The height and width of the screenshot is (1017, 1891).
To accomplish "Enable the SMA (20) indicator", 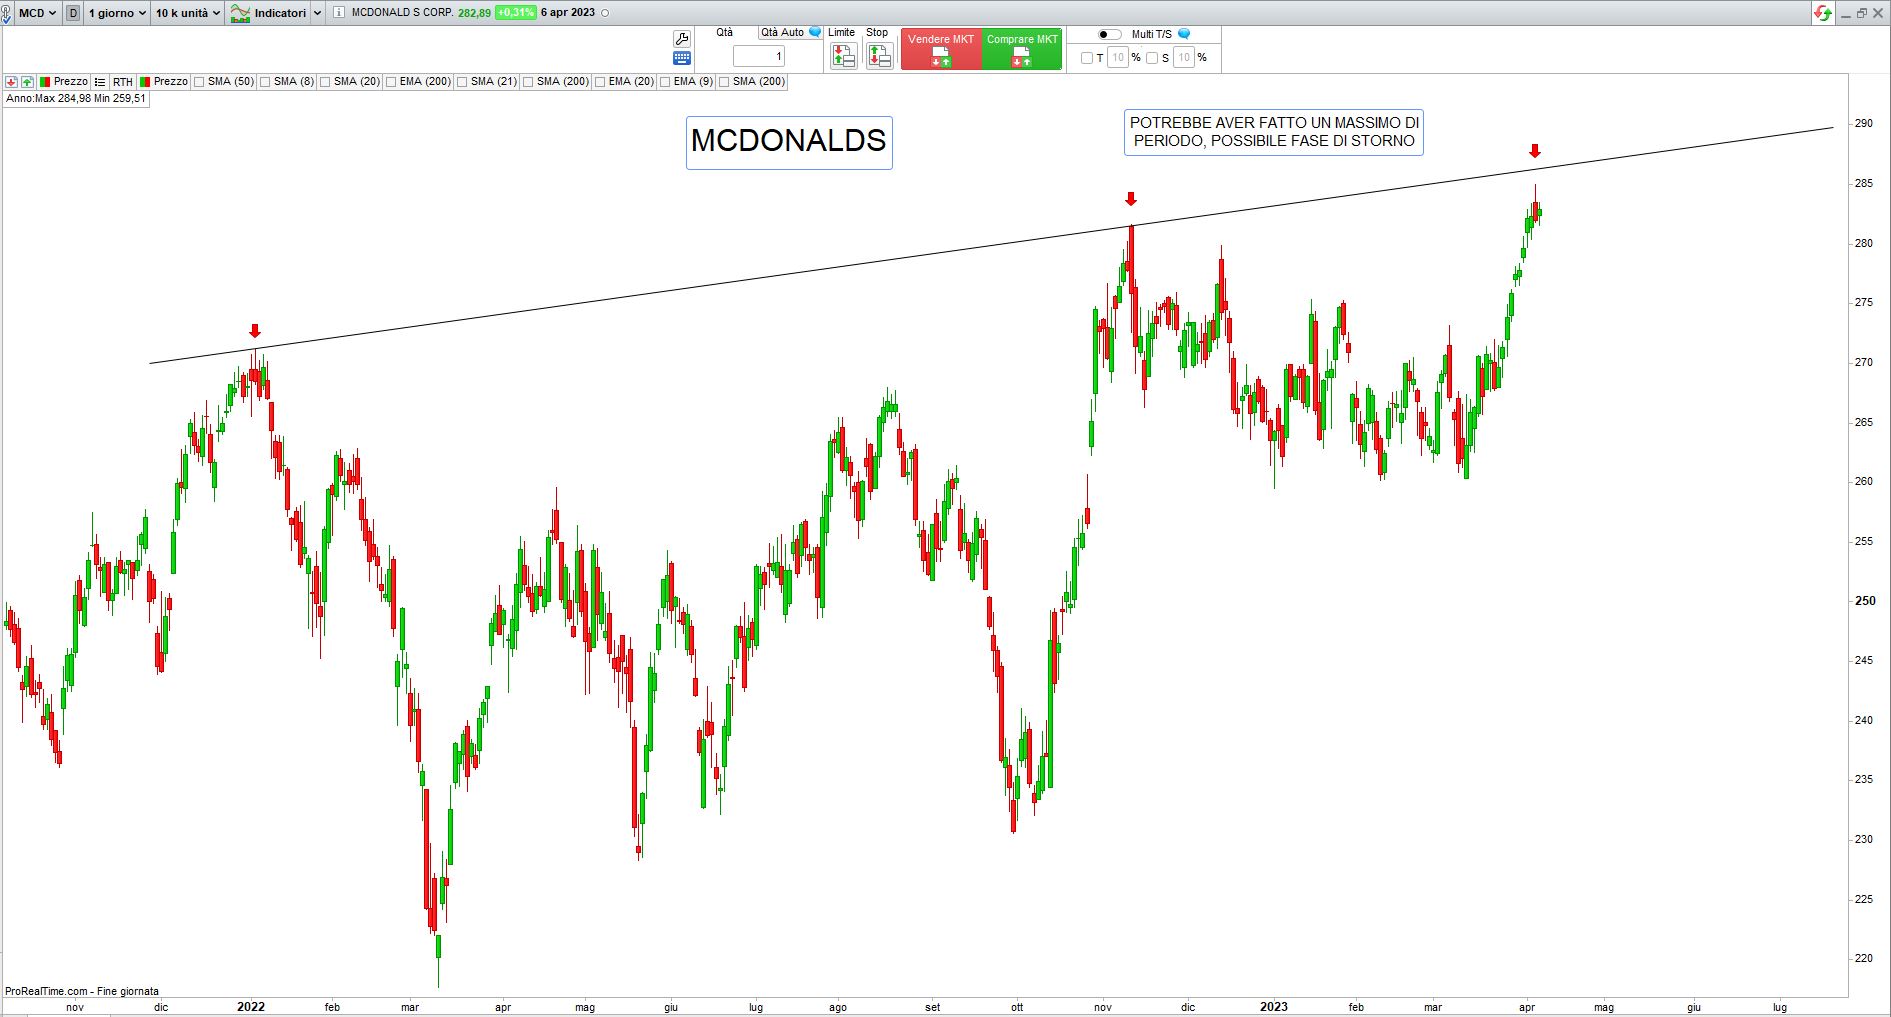I will click(x=325, y=82).
